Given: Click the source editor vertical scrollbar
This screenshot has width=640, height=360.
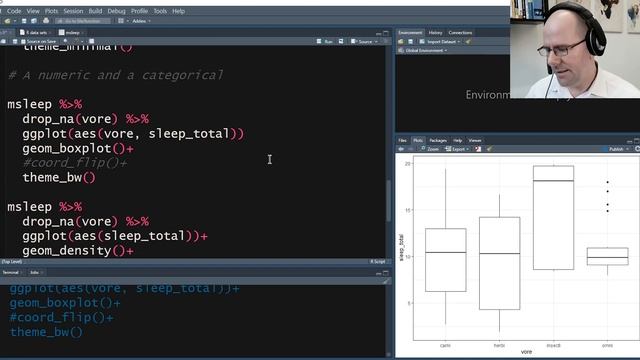Looking at the screenshot, I should [388, 200].
